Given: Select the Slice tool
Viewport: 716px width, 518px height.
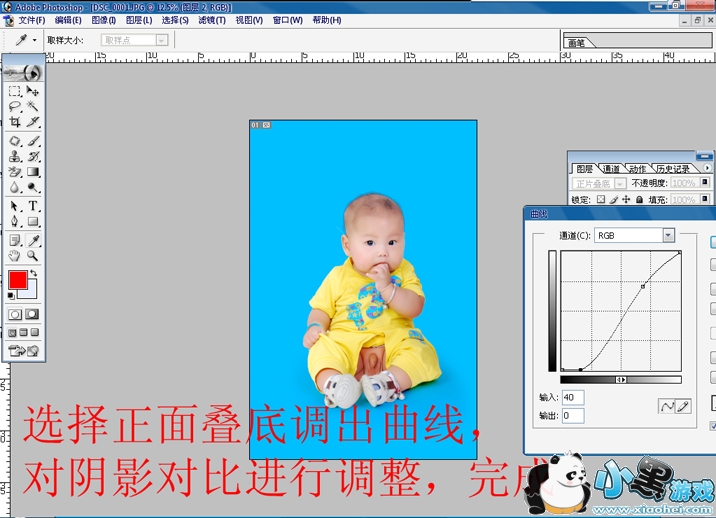Looking at the screenshot, I should tap(32, 122).
